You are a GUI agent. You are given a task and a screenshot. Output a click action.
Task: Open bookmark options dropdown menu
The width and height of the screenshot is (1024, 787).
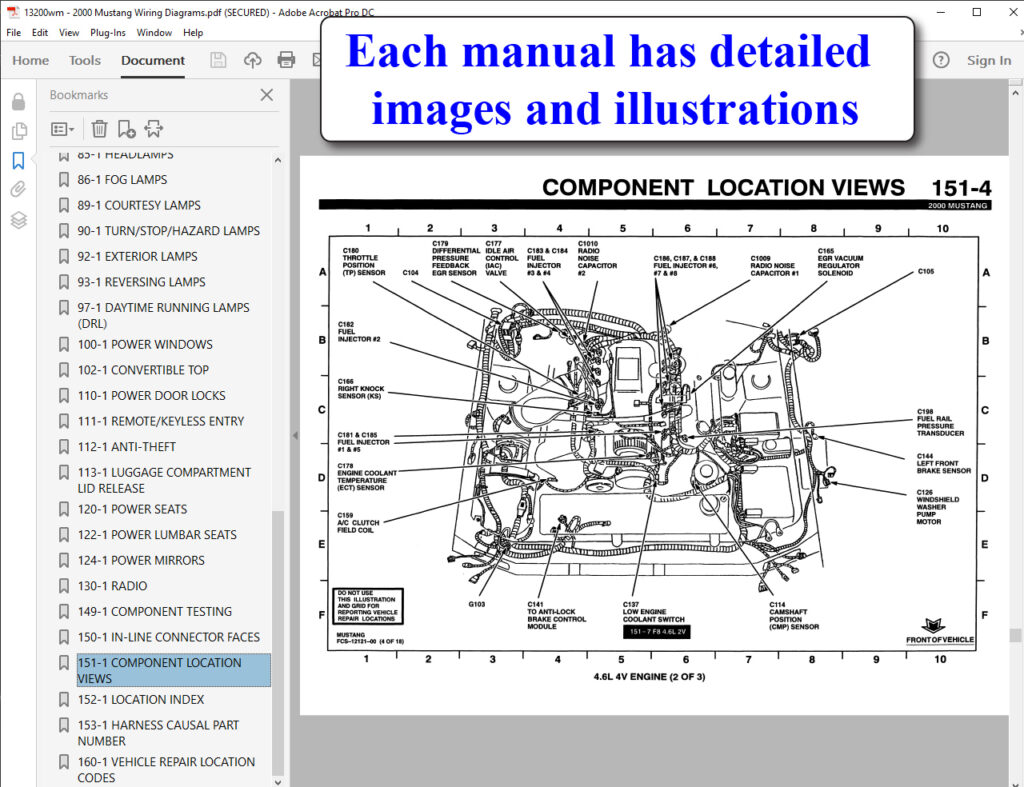(61, 128)
